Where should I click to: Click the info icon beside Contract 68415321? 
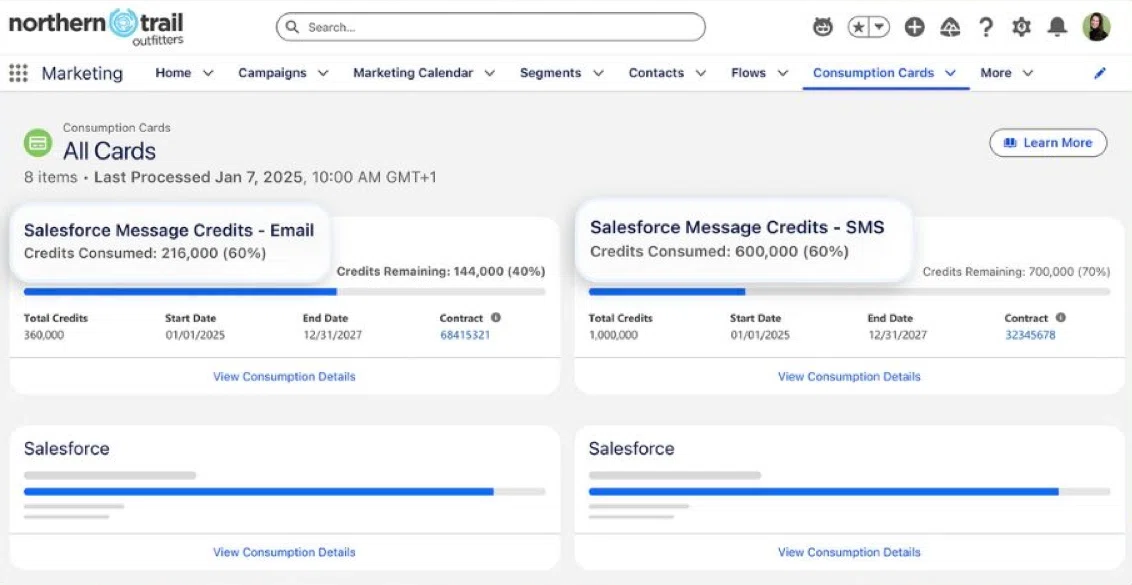(x=496, y=317)
